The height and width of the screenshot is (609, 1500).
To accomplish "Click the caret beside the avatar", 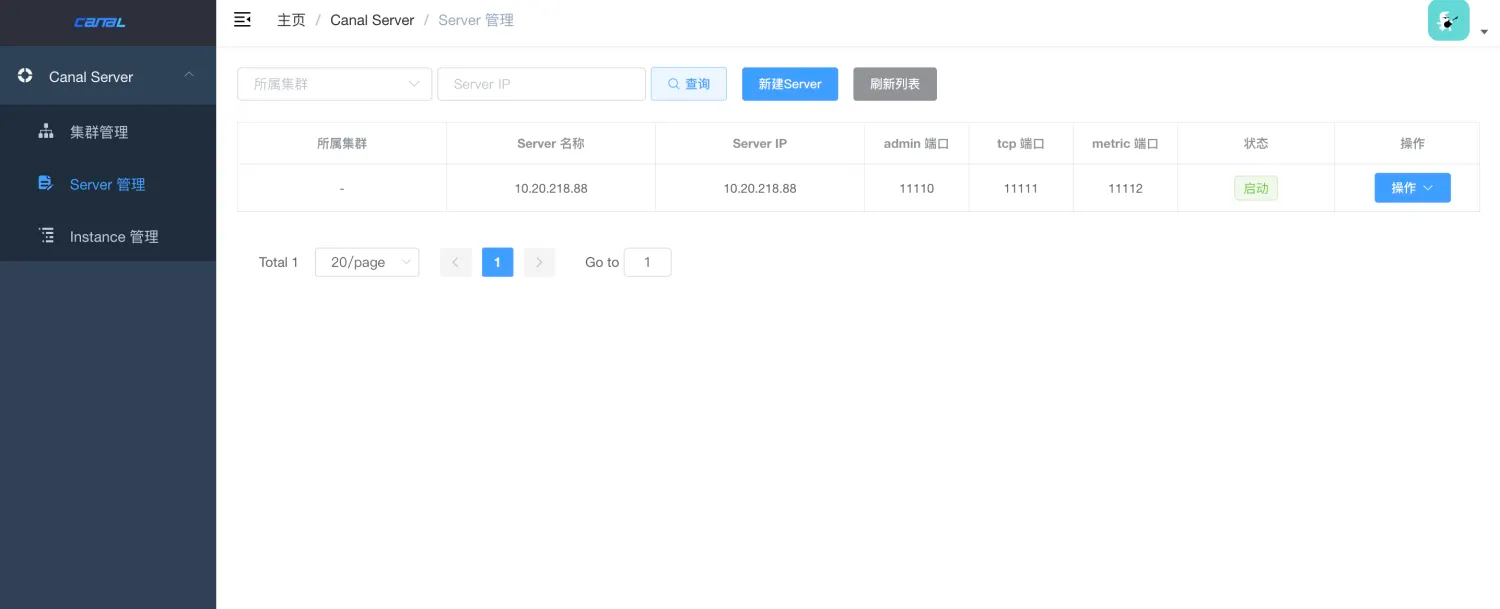I will (x=1484, y=32).
